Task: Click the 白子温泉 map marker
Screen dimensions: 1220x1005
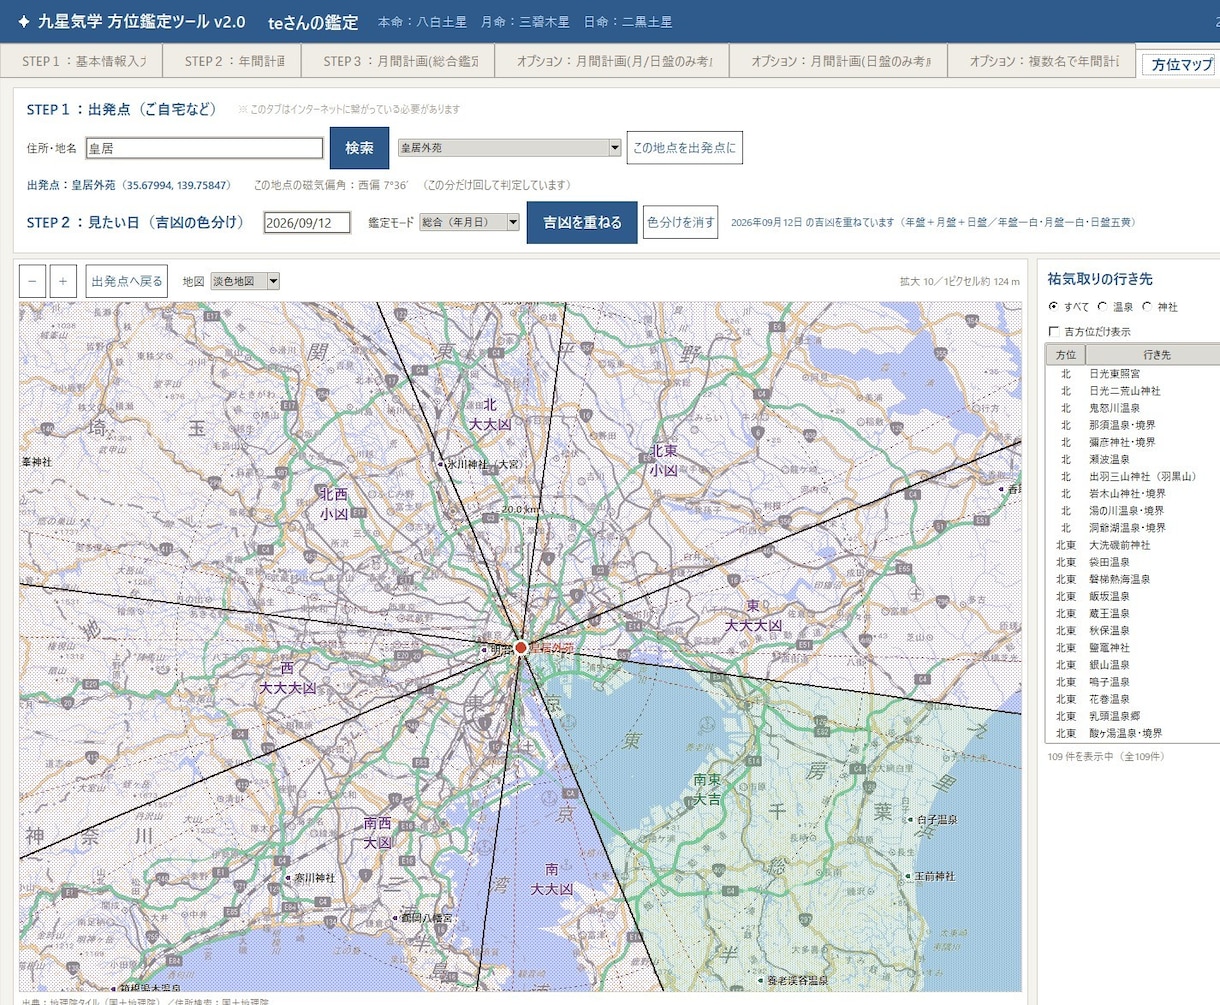Action: (911, 820)
